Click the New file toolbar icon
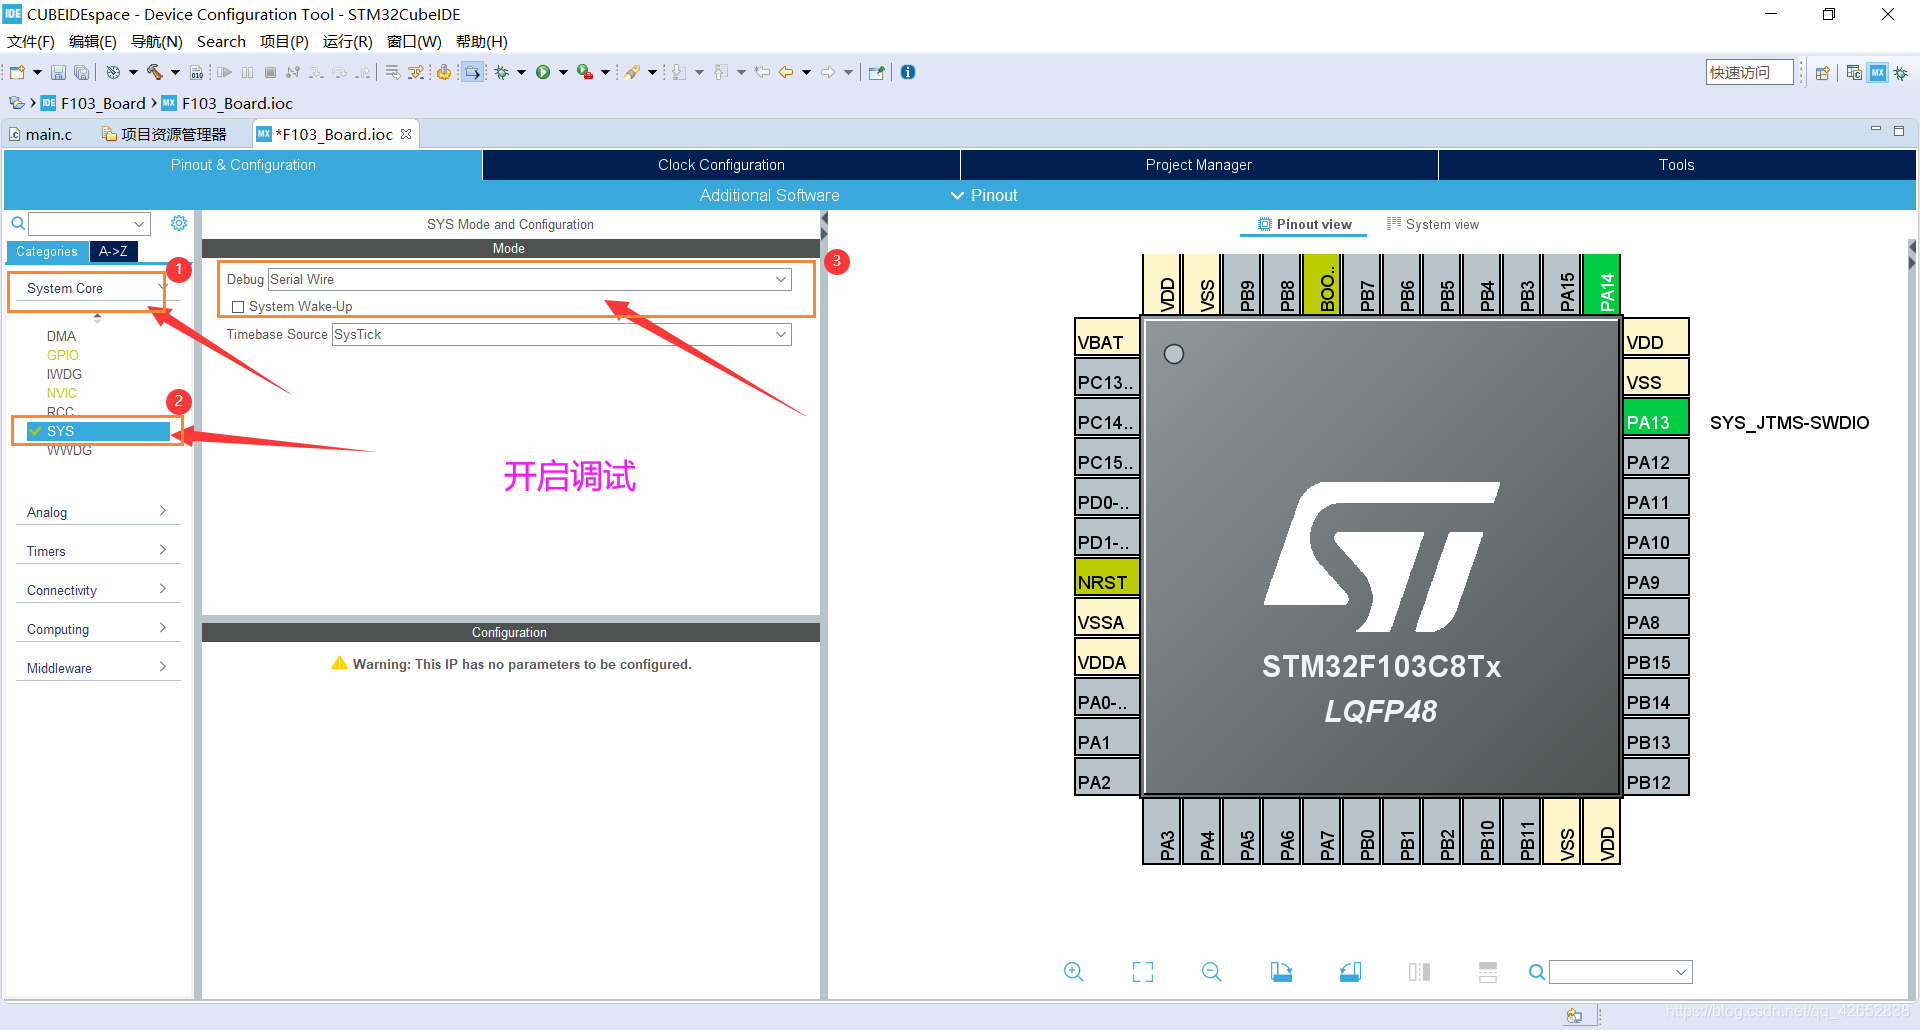The width and height of the screenshot is (1920, 1030). click(x=17, y=72)
